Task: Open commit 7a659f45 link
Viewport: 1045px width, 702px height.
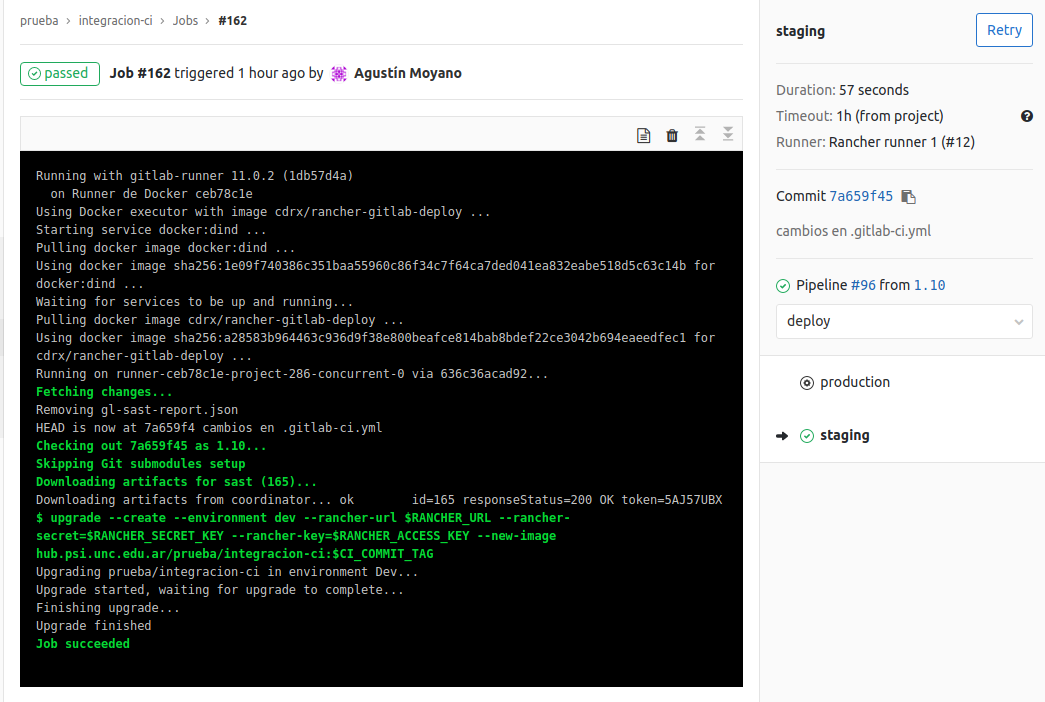Action: click(x=860, y=196)
